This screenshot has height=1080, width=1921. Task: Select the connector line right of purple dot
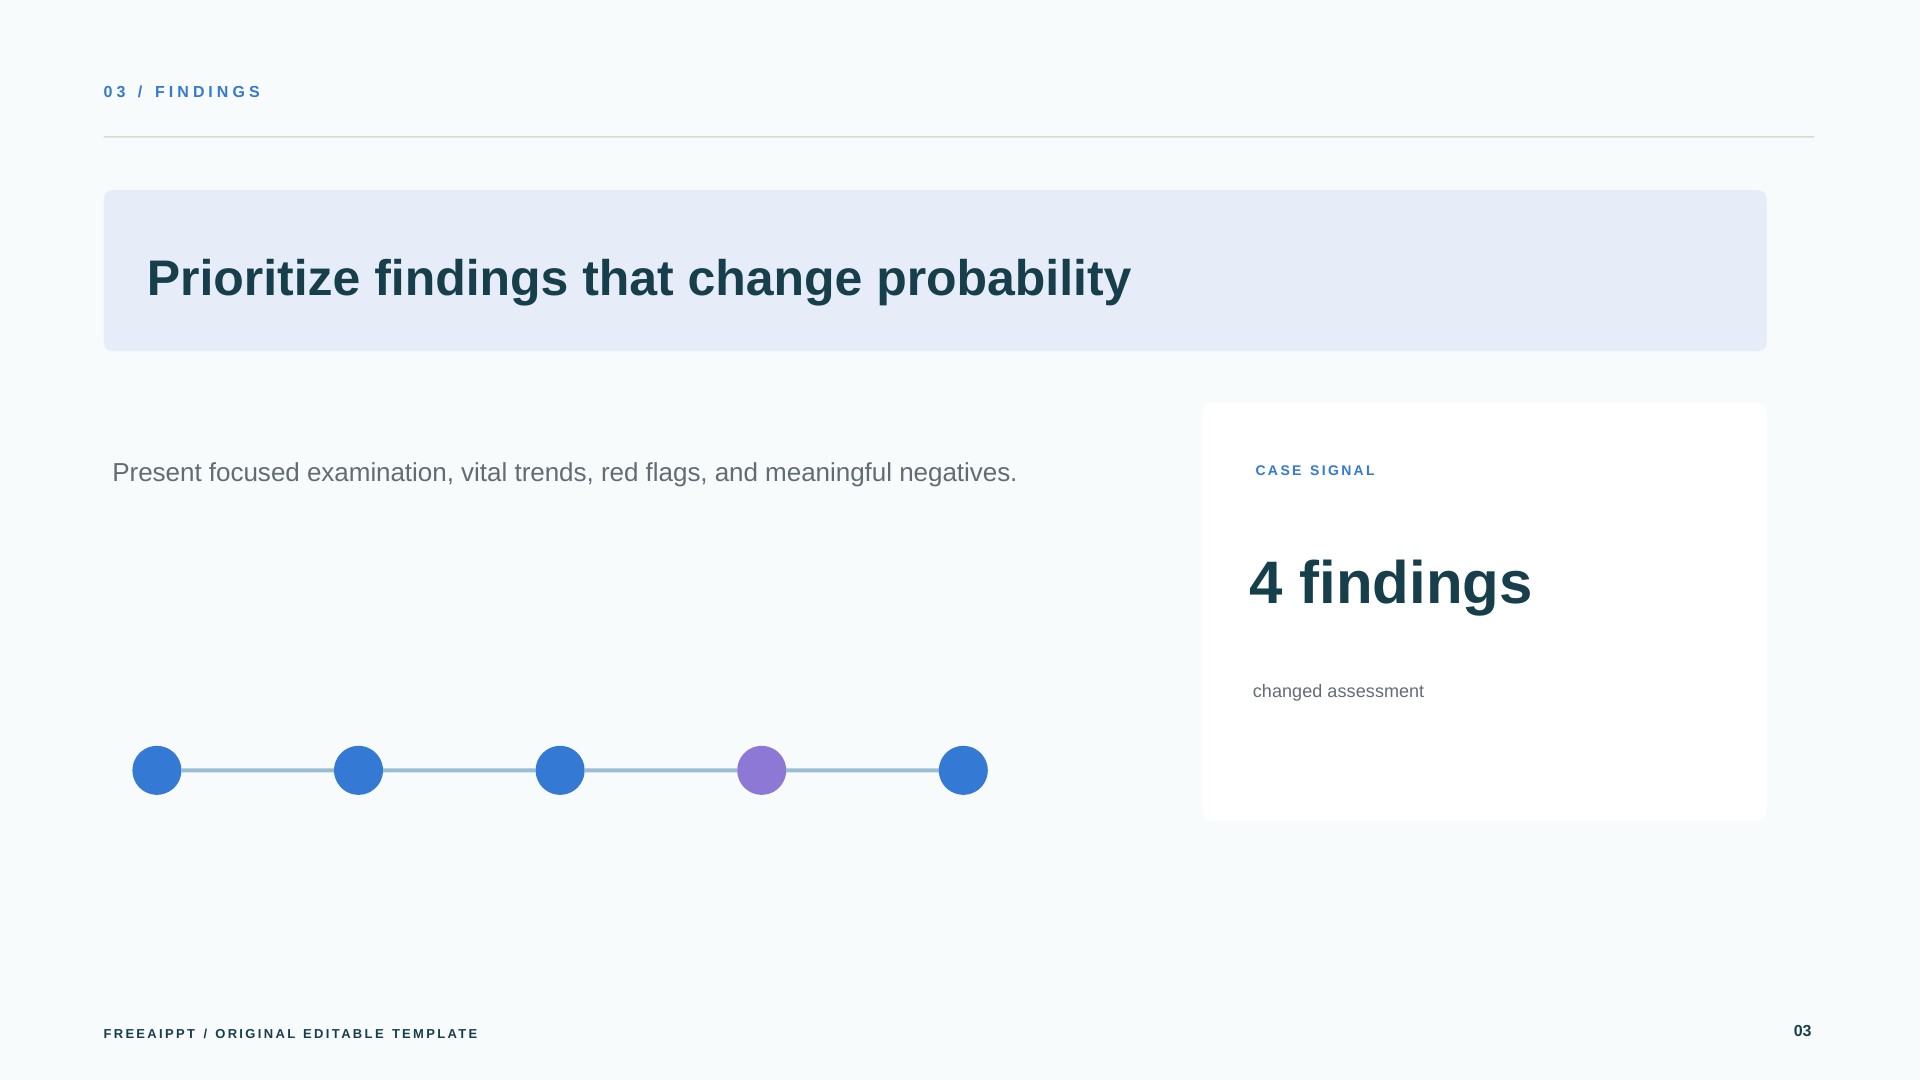(862, 770)
